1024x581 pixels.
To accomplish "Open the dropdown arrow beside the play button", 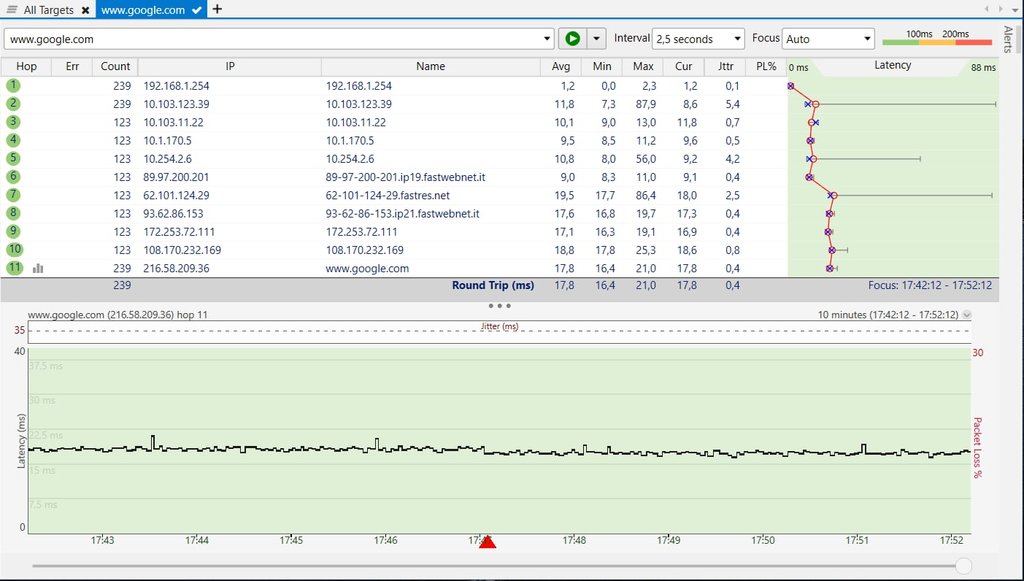I will (x=596, y=39).
